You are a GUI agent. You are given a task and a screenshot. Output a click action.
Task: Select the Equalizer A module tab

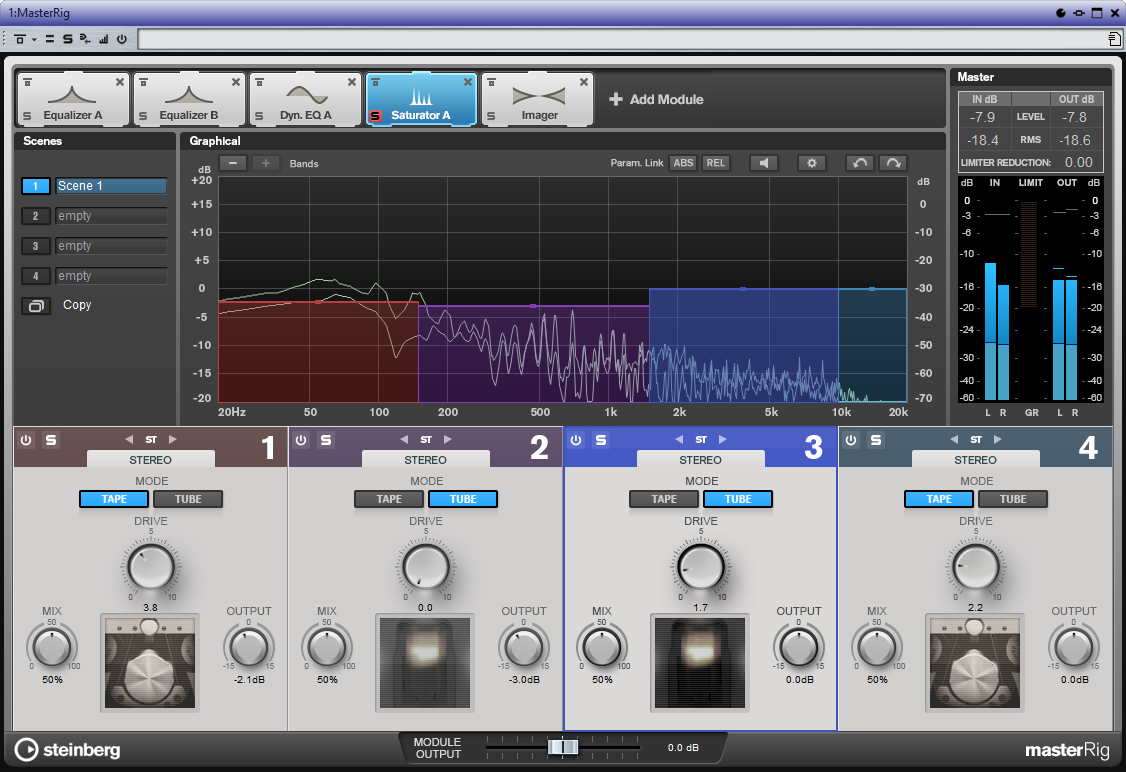[73, 100]
